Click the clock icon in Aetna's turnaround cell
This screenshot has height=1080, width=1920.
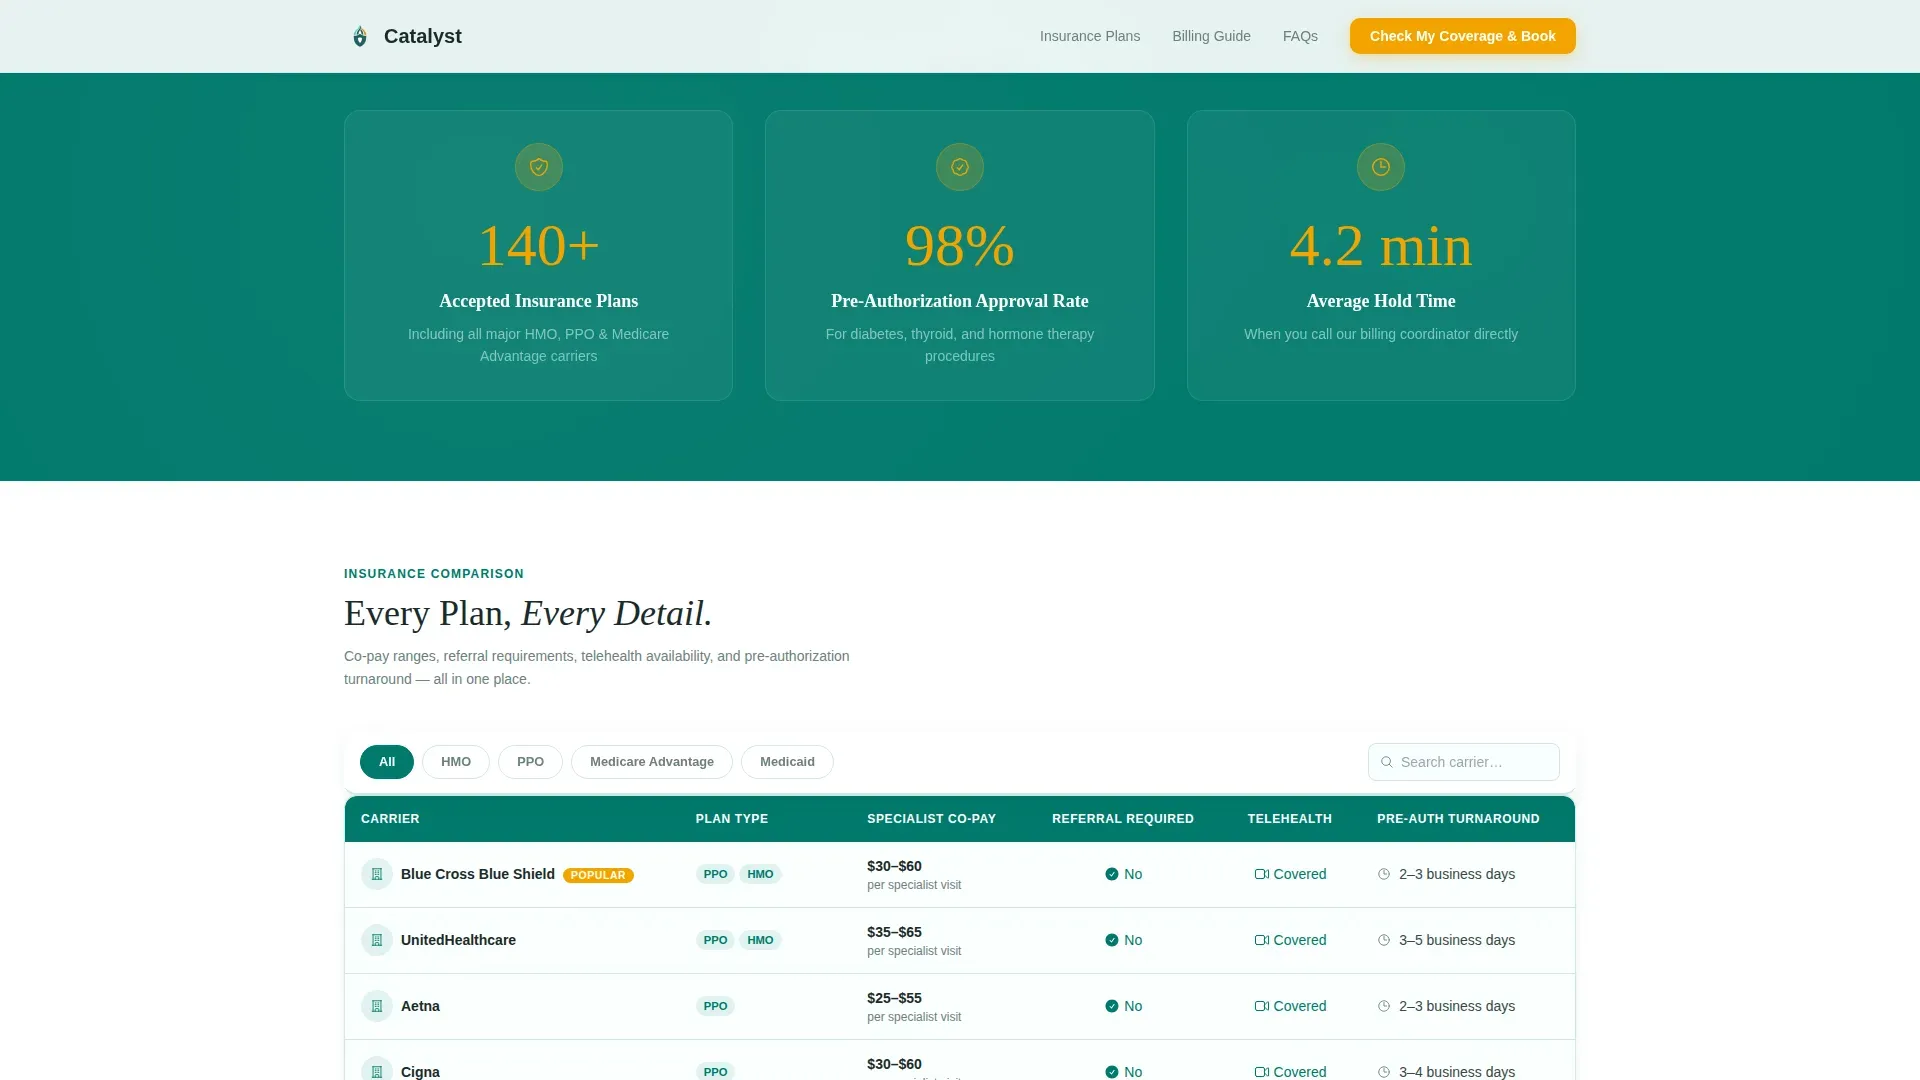click(x=1384, y=1006)
